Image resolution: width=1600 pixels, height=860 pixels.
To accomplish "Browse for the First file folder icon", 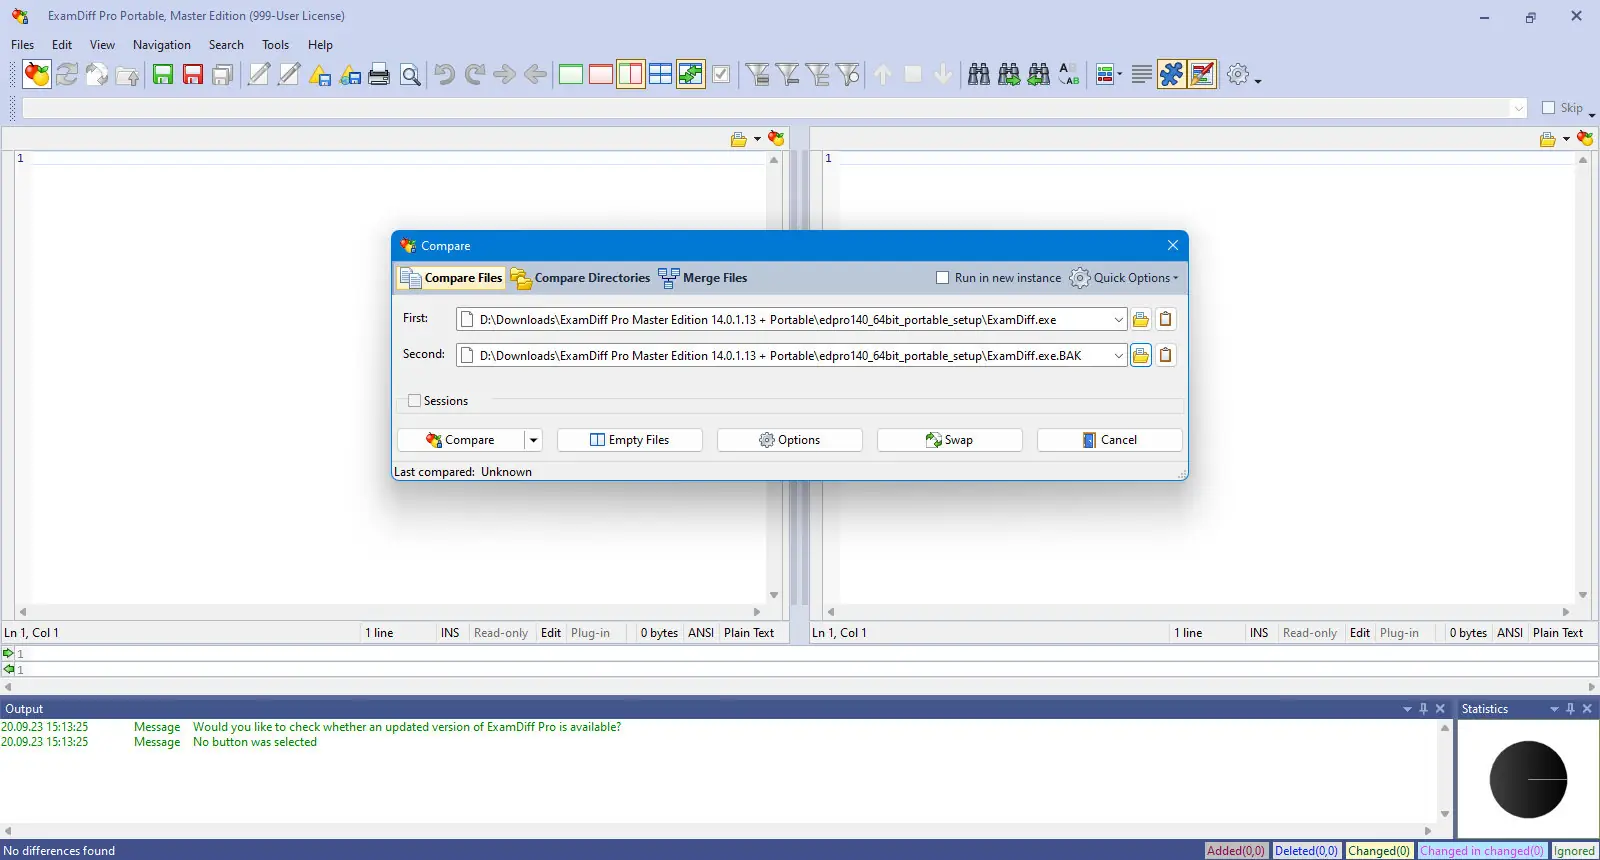I will (1141, 320).
